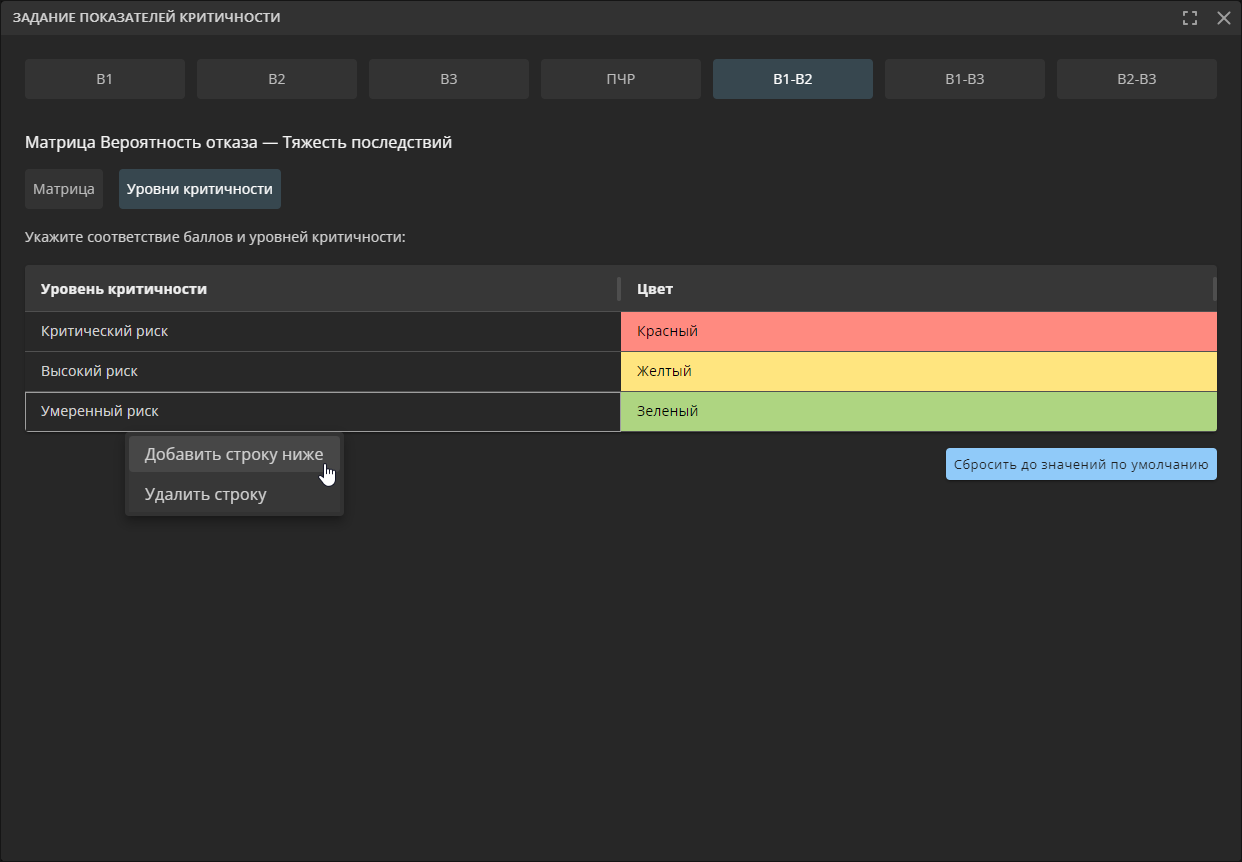The height and width of the screenshot is (862, 1242).
Task: Choose Добавить строку ниже from context menu
Action: click(234, 454)
